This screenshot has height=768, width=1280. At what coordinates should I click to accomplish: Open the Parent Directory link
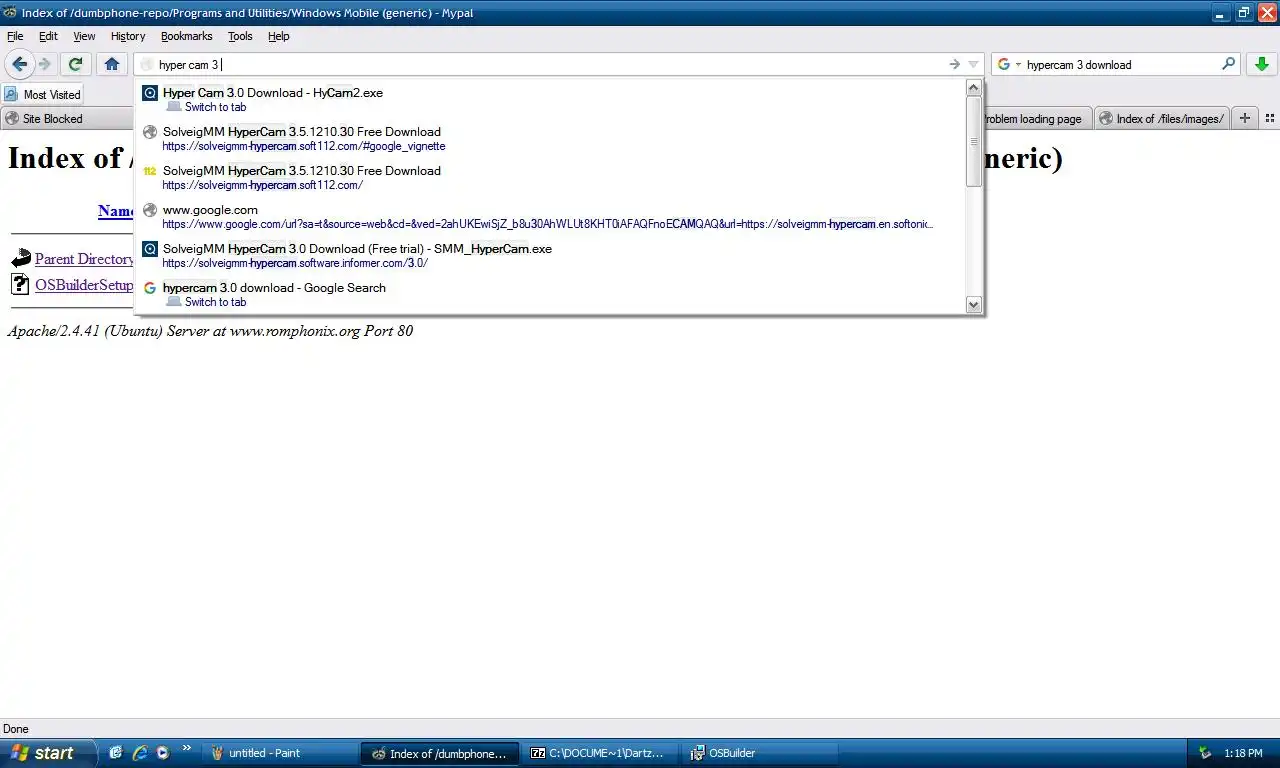pyautogui.click(x=84, y=259)
